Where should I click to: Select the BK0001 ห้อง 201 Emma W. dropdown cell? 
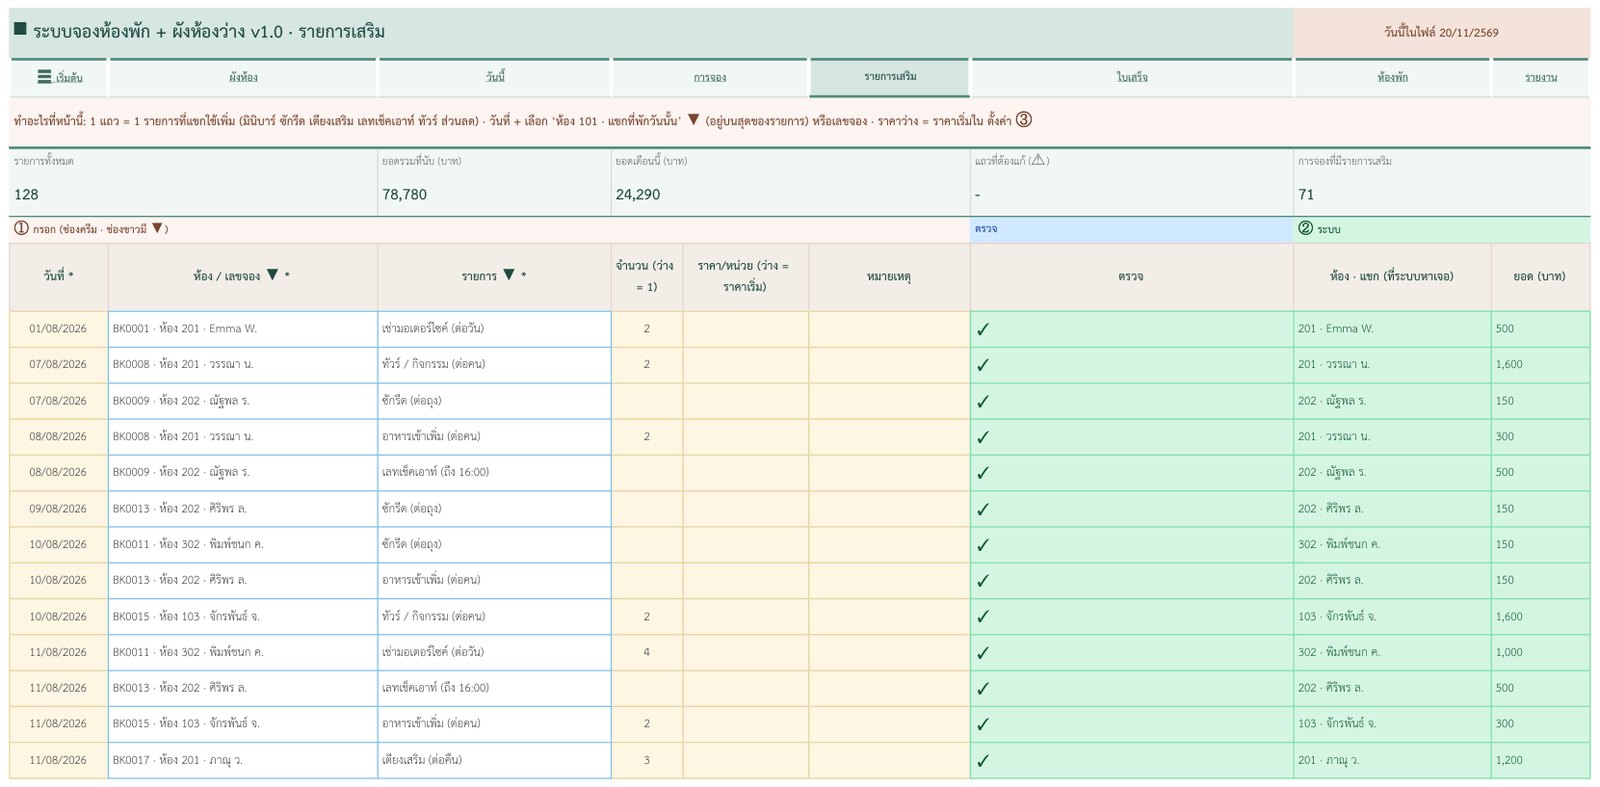tap(243, 329)
